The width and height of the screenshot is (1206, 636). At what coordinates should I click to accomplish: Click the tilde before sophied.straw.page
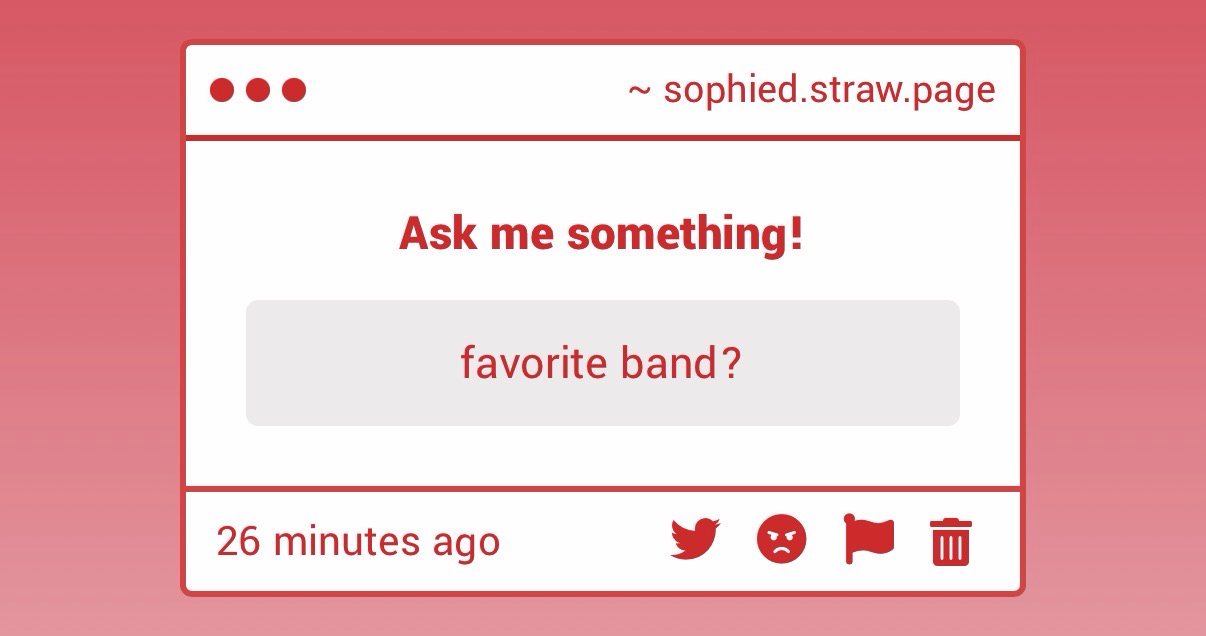point(639,90)
